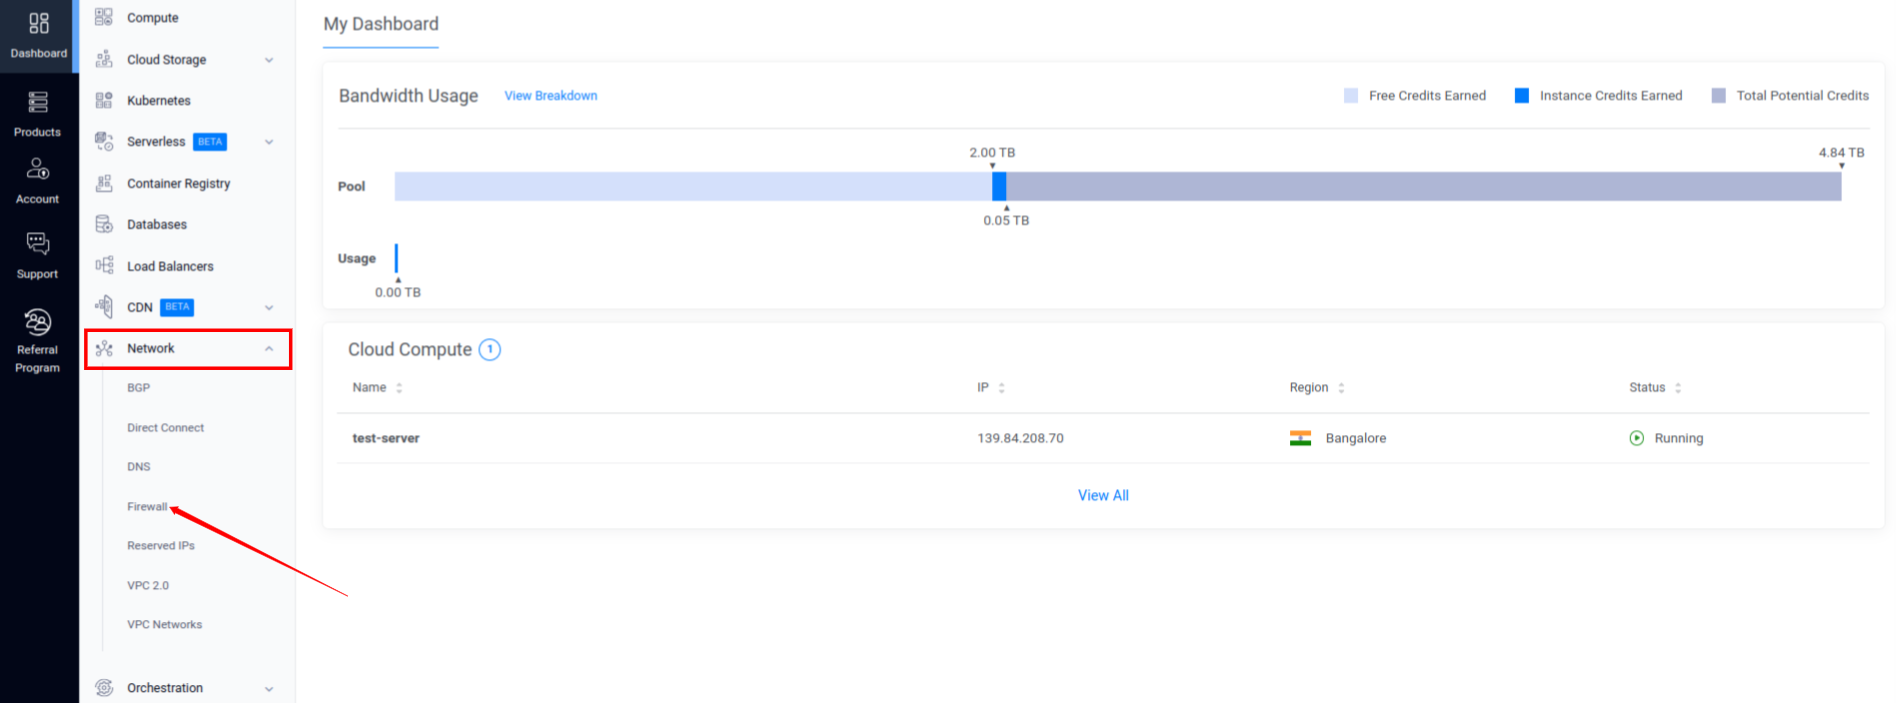Click the Referral Program icon
1896x703 pixels.
click(37, 322)
